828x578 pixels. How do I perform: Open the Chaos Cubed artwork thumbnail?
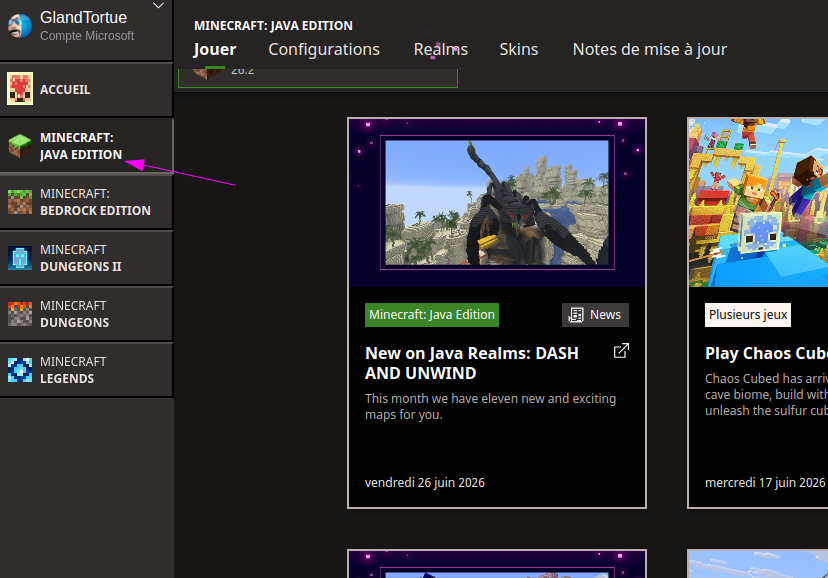coord(758,203)
